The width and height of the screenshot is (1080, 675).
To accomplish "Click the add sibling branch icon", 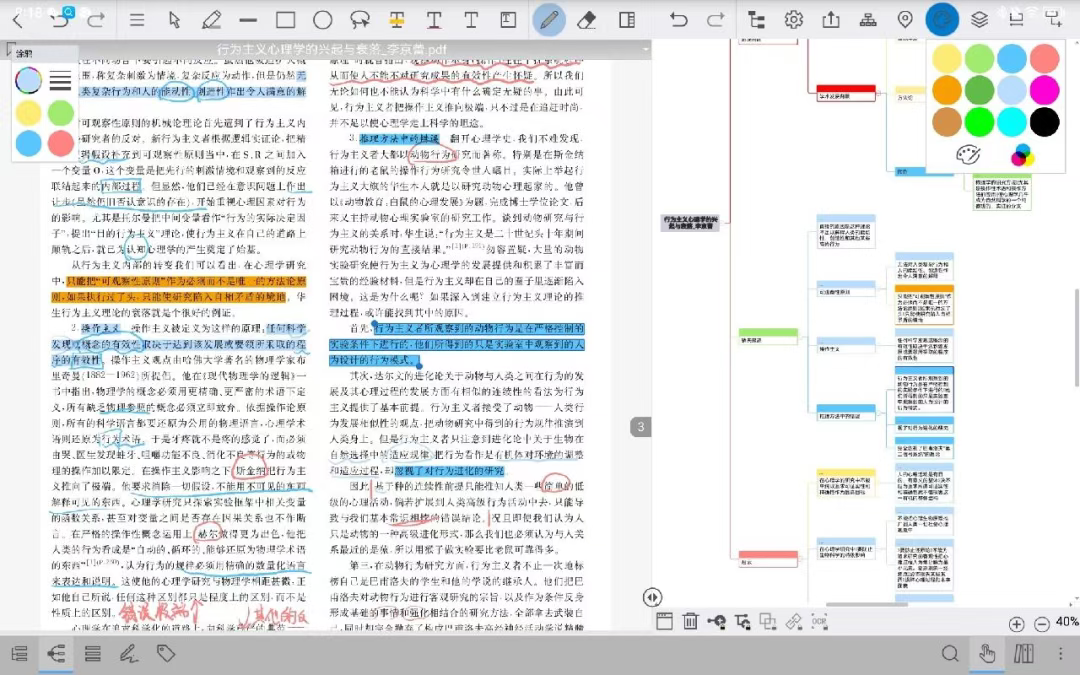I will (742, 622).
